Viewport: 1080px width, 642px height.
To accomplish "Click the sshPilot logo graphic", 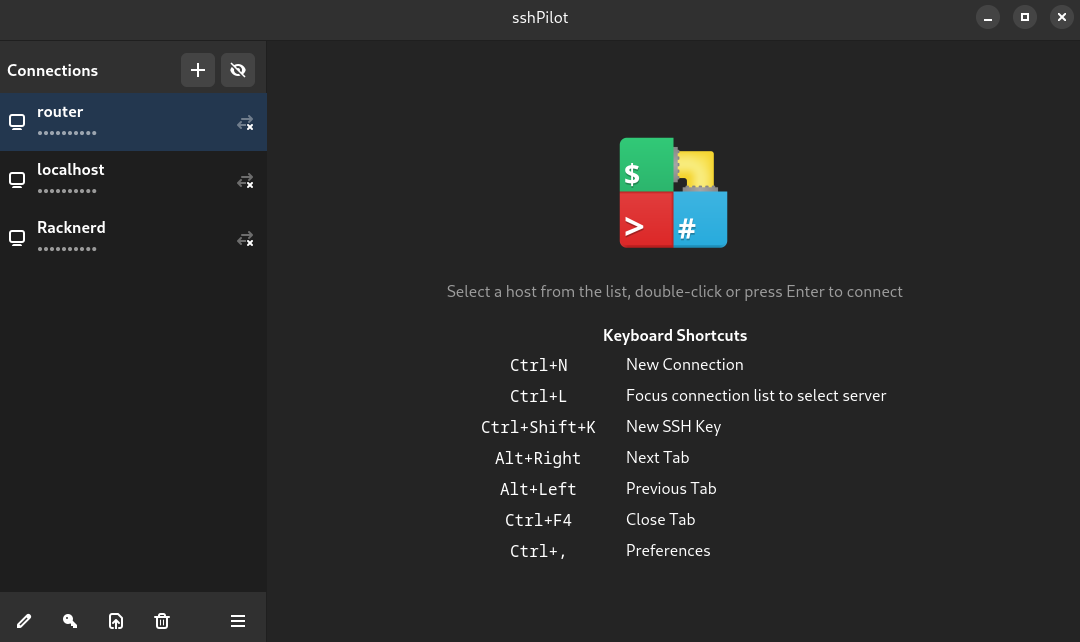I will pos(673,193).
